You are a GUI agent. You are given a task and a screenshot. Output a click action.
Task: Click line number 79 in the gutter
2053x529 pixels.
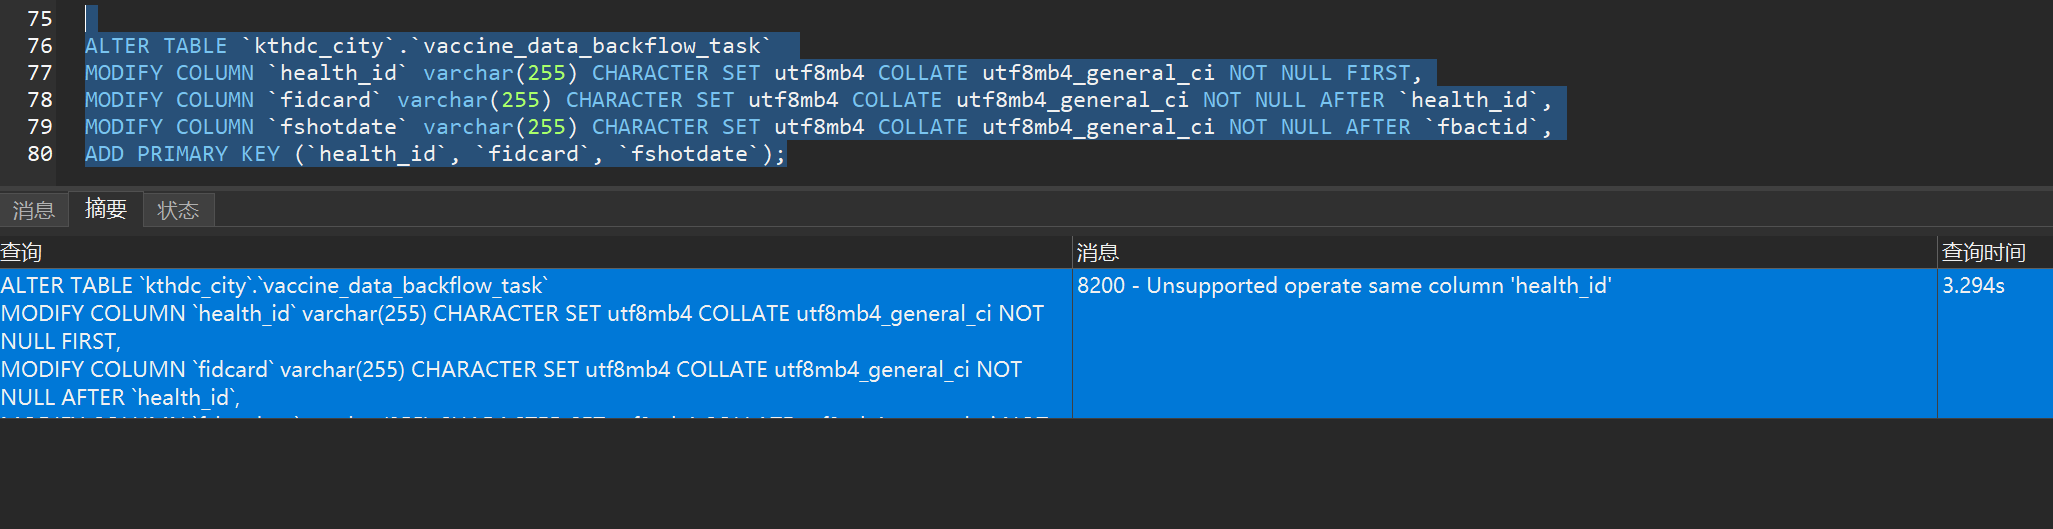pyautogui.click(x=40, y=127)
